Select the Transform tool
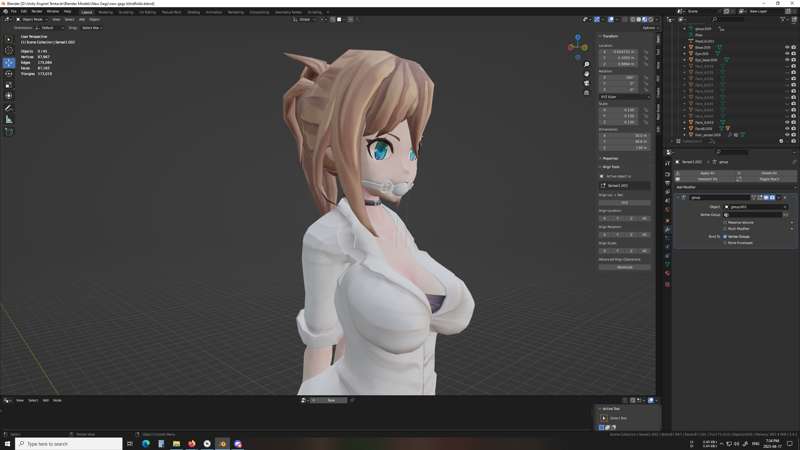This screenshot has width=800, height=450. [9, 96]
